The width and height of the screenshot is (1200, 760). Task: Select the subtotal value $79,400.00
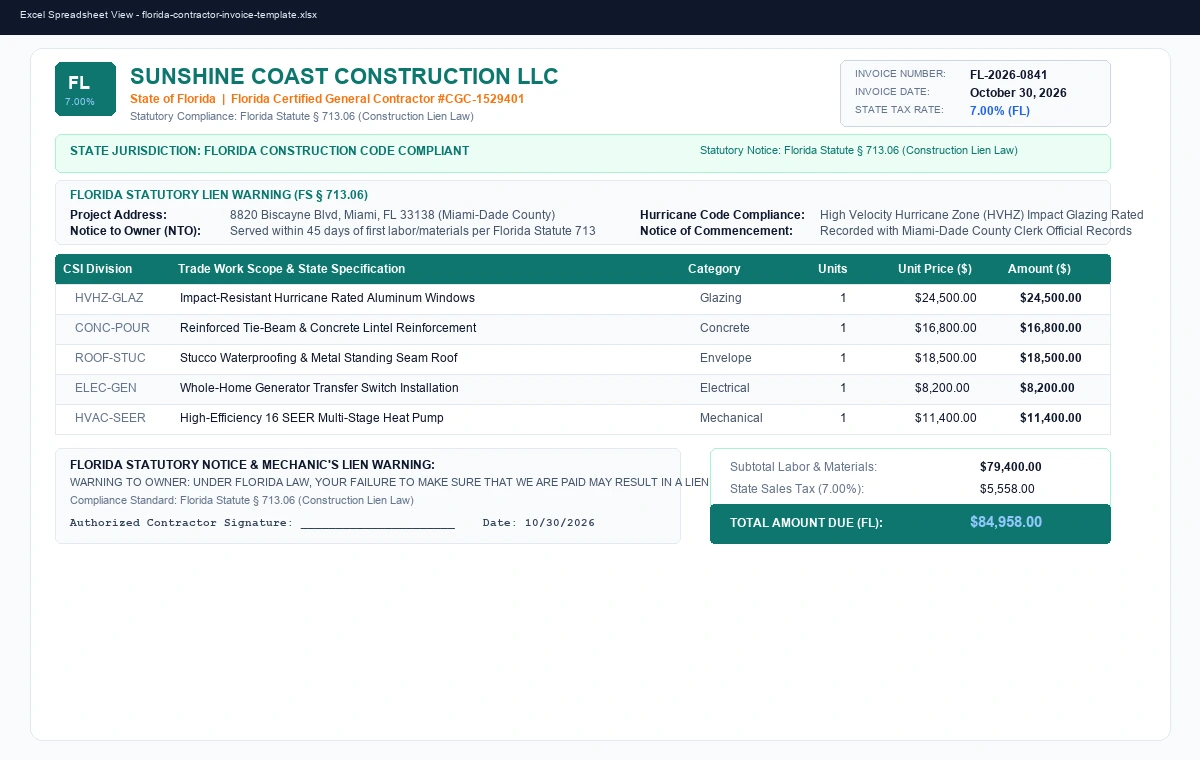click(x=1010, y=467)
